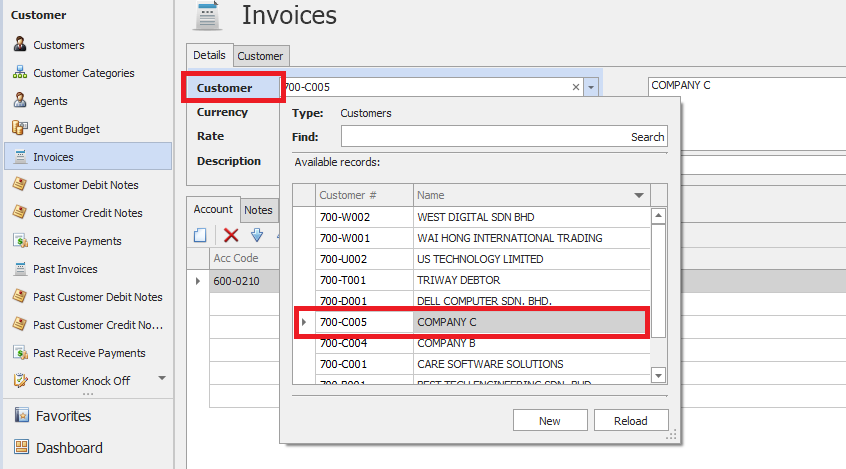Image resolution: width=846 pixels, height=469 pixels.
Task: Delete the row with the red X icon
Action: click(231, 235)
